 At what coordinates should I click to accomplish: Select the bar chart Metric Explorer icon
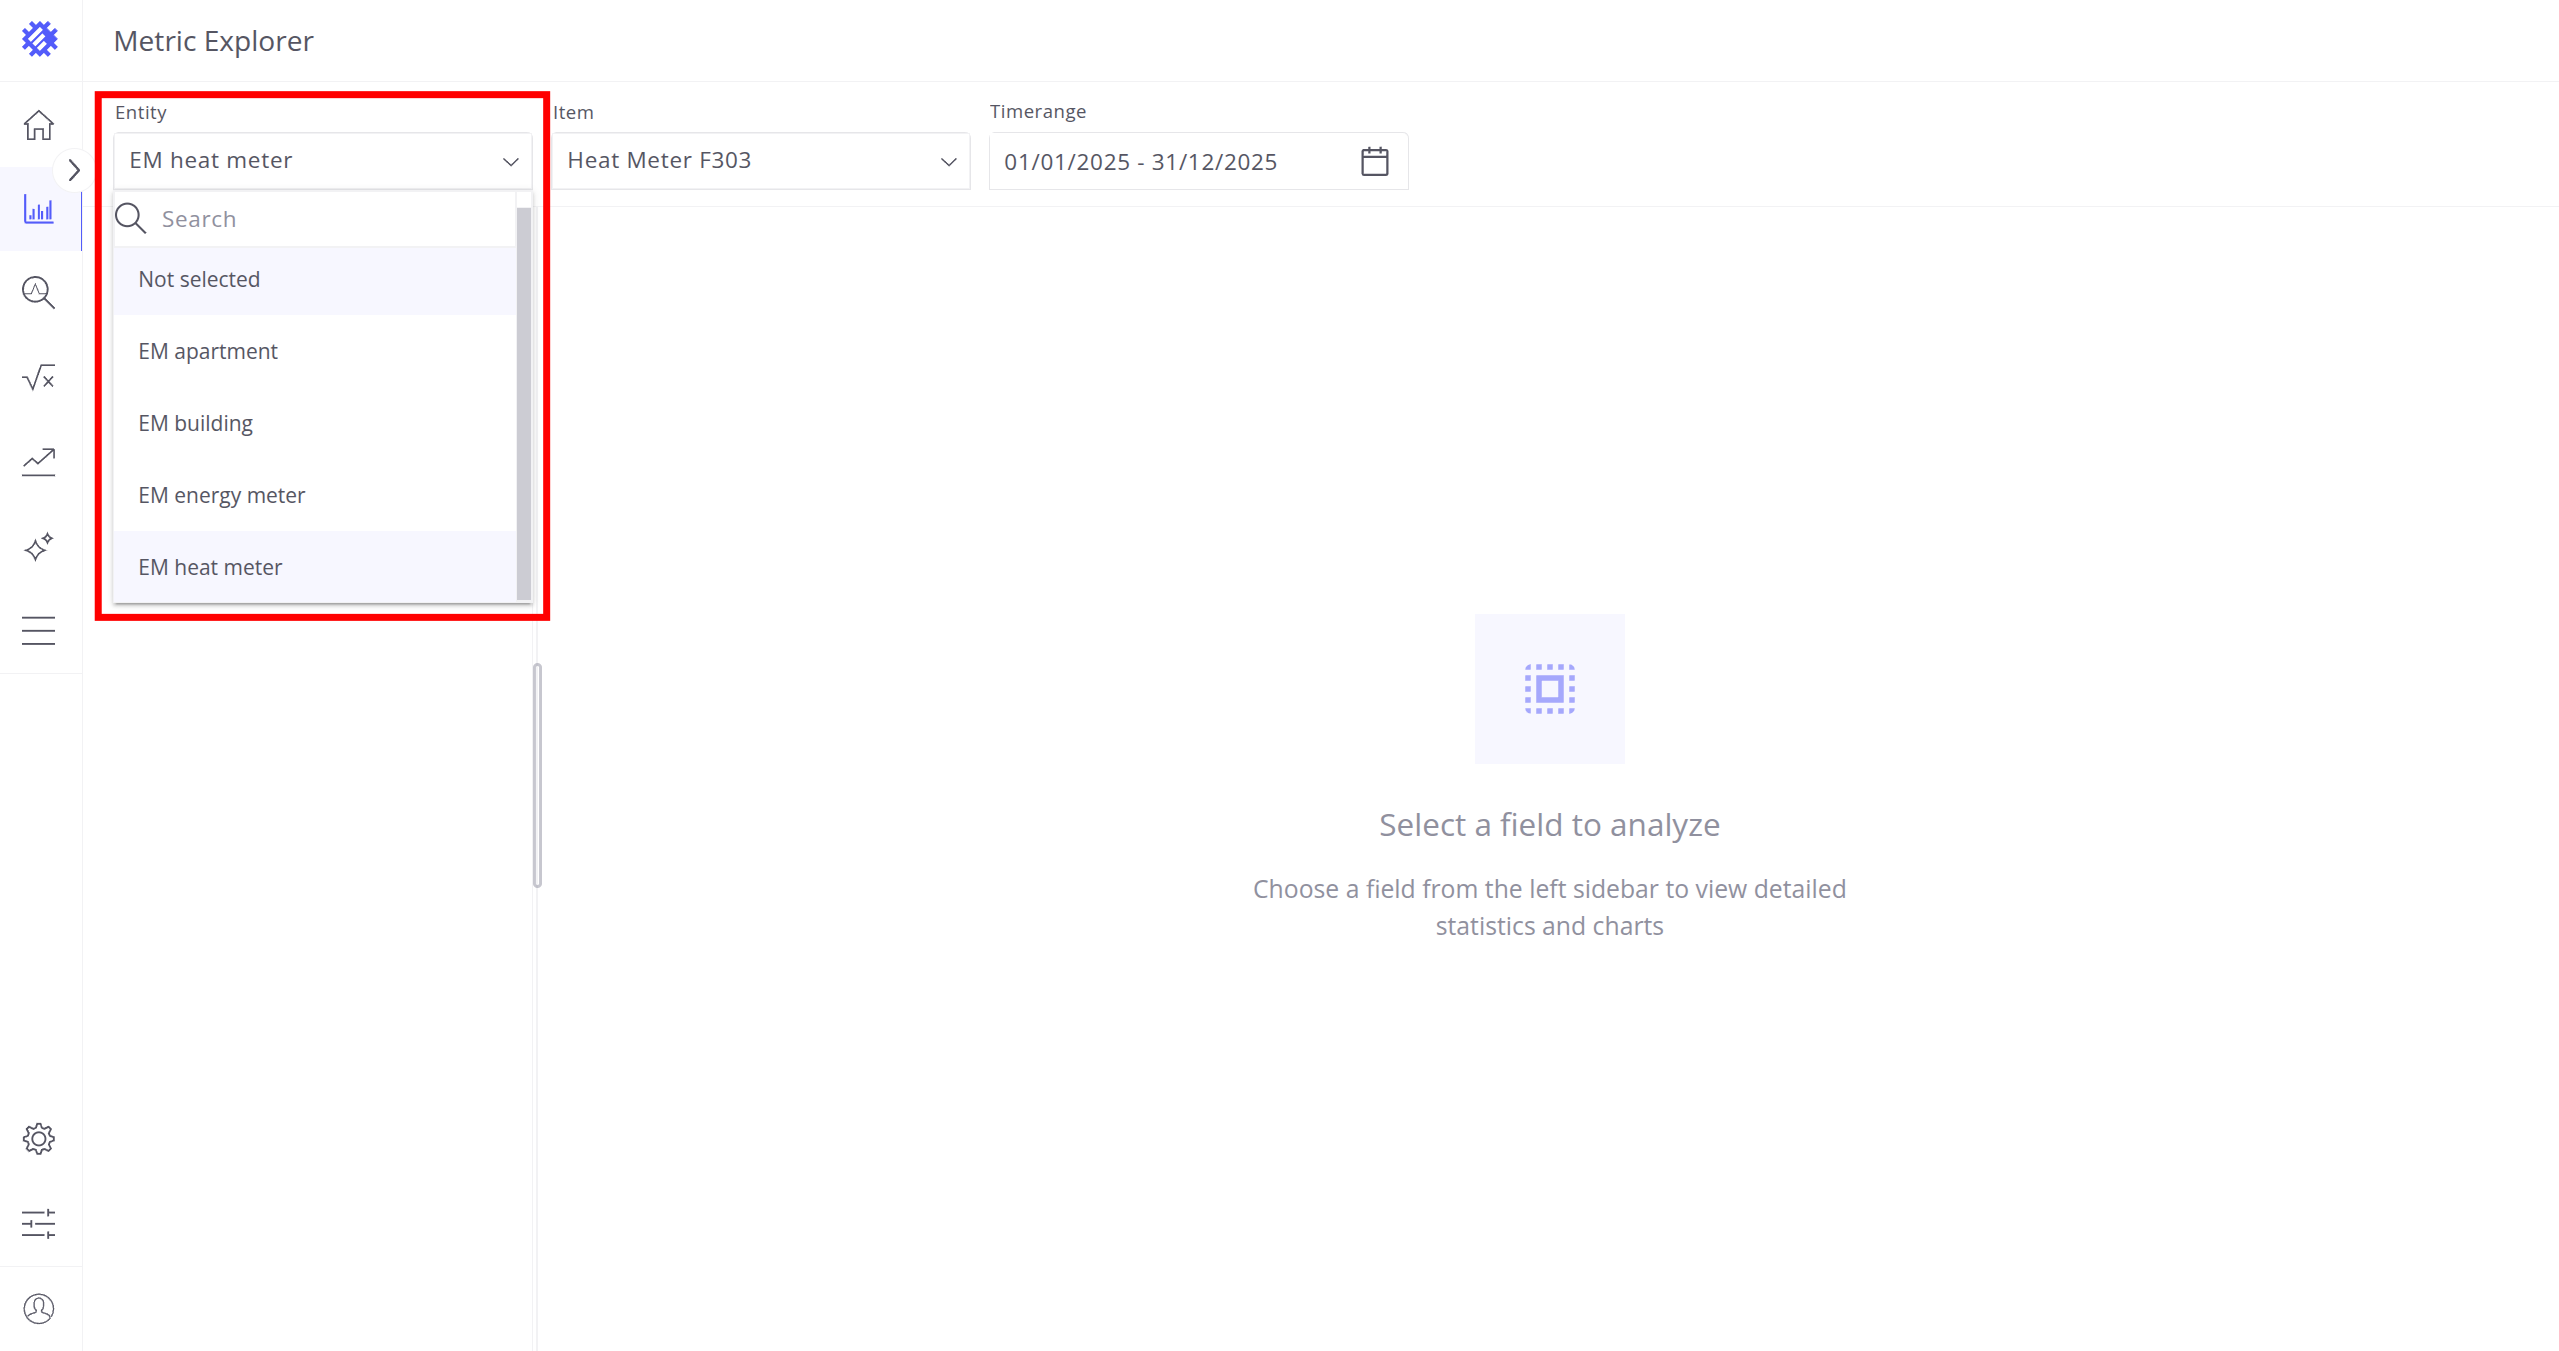39,210
